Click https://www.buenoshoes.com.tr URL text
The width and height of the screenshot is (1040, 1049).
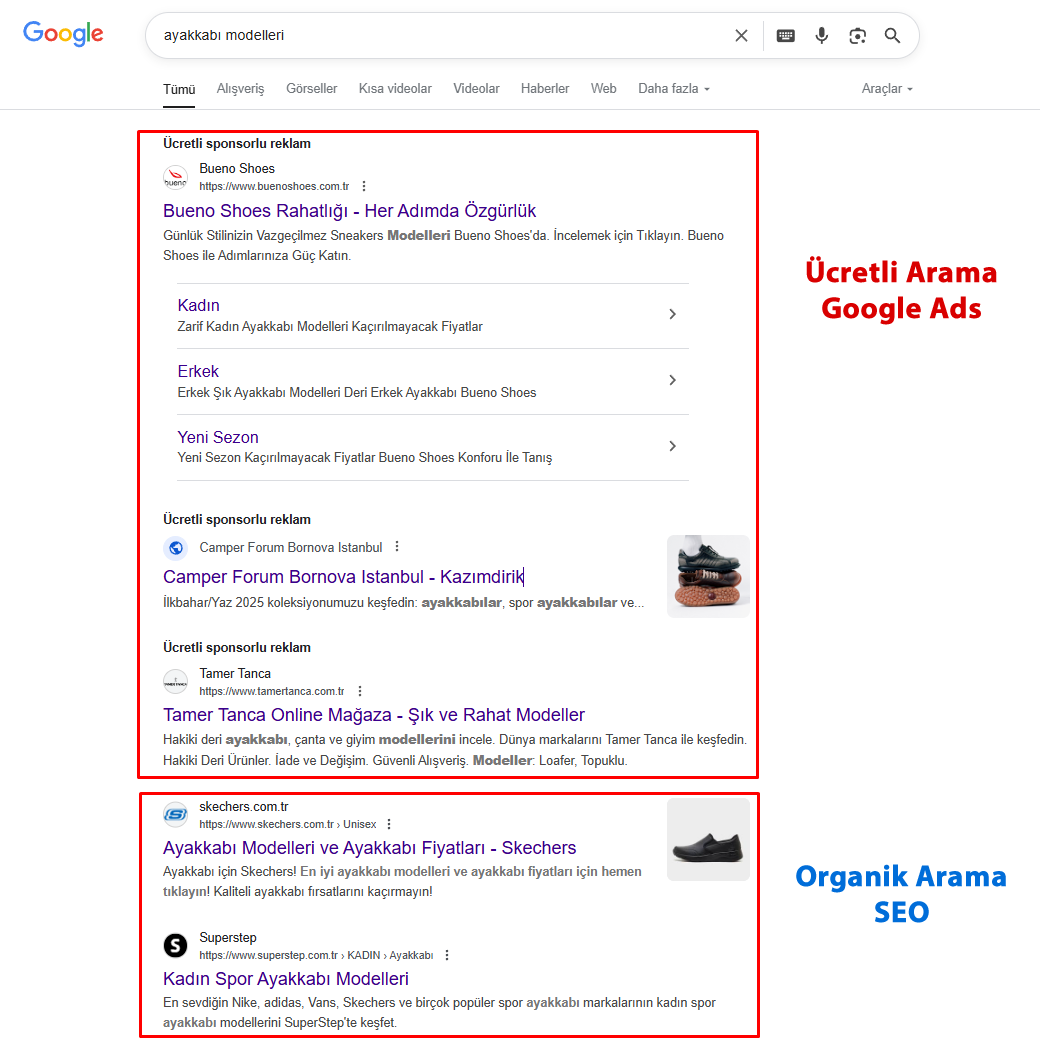(x=274, y=186)
